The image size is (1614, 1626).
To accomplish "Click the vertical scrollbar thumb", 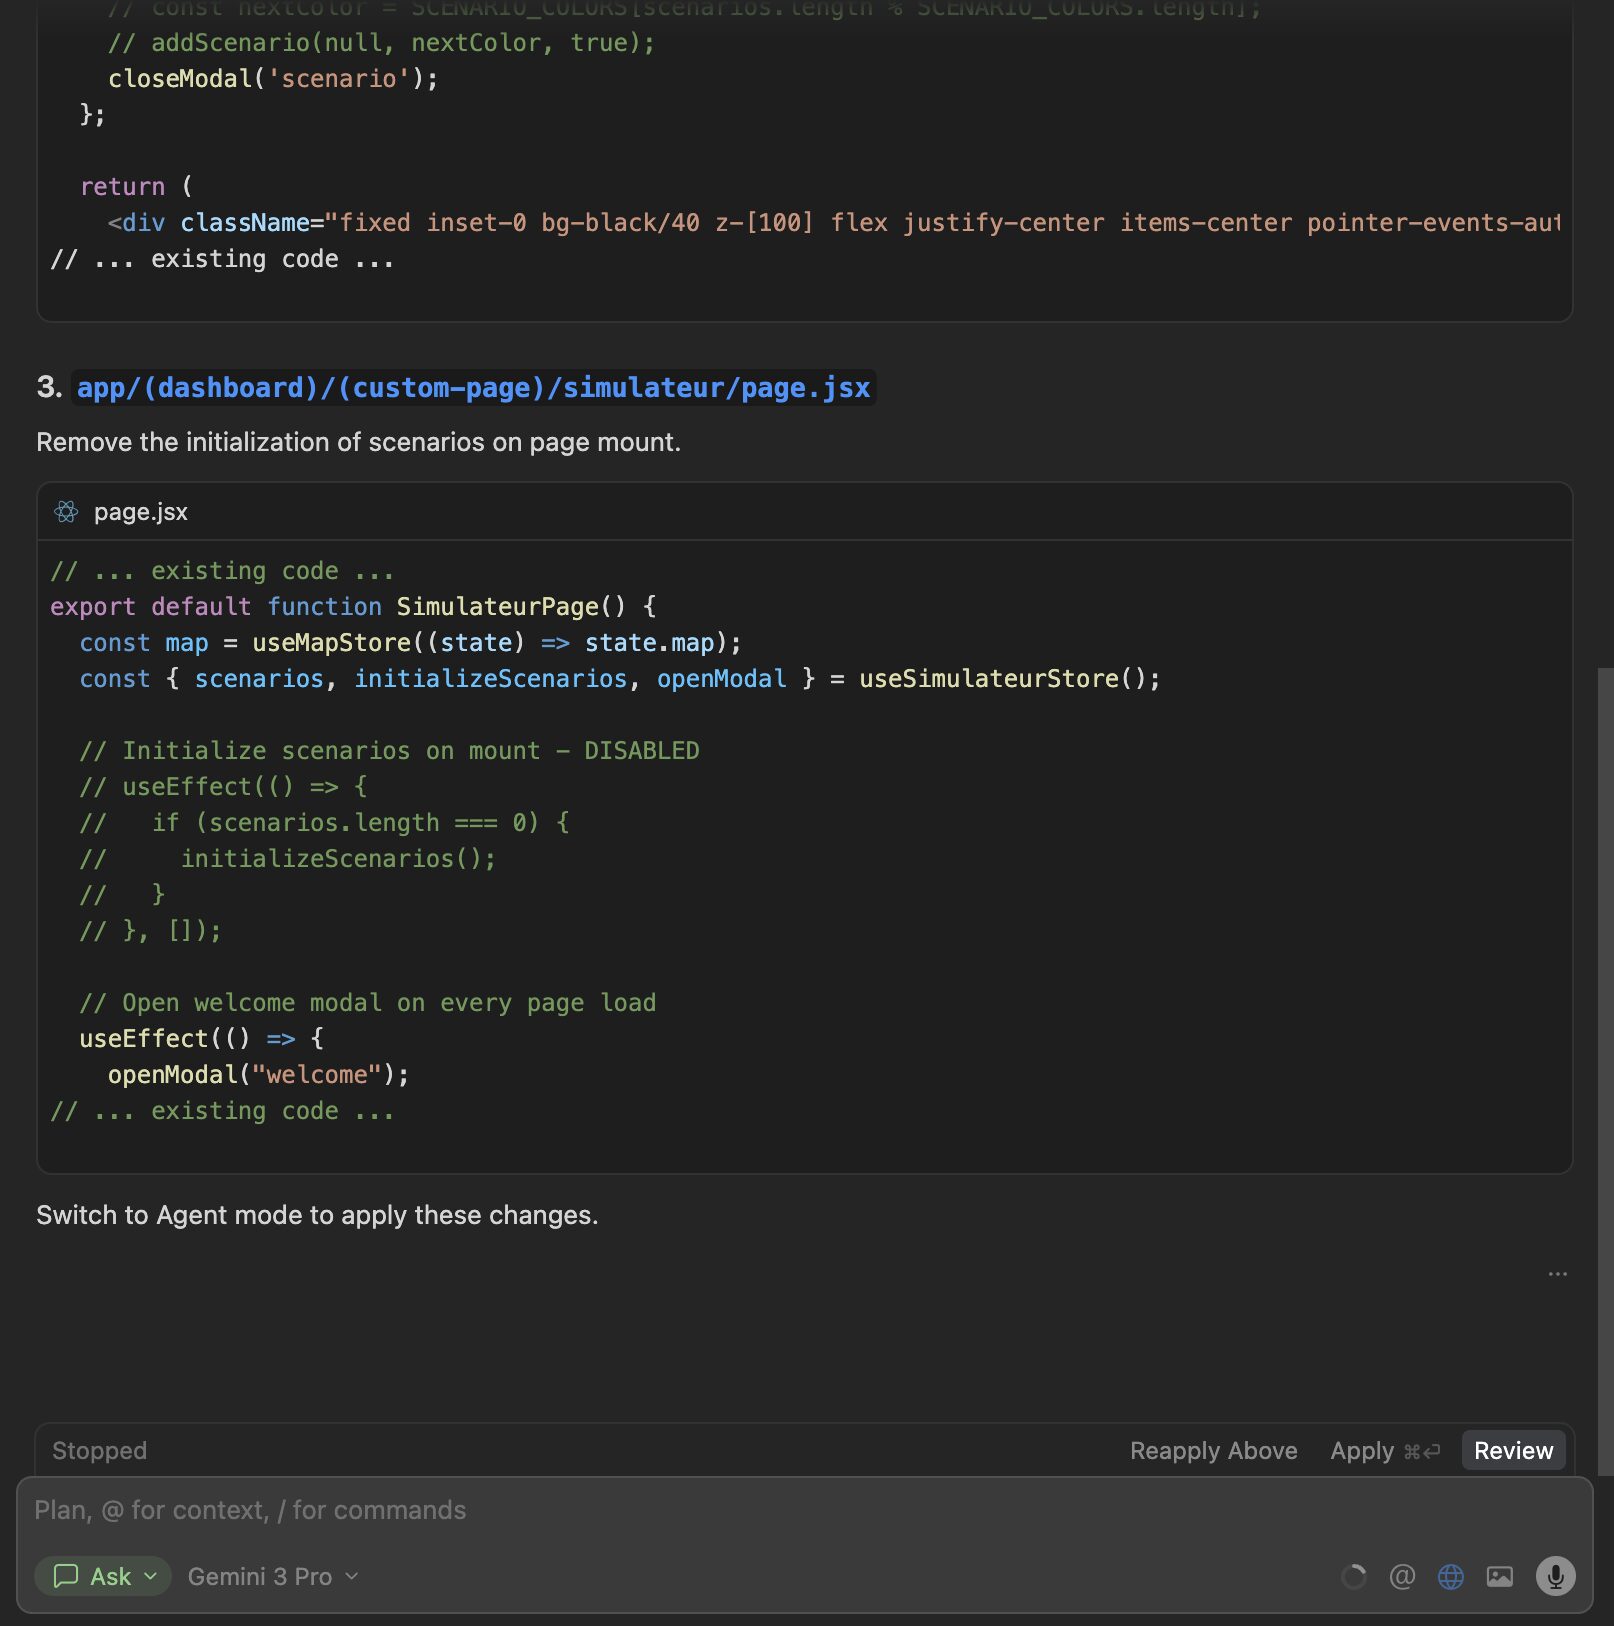I will (1604, 1070).
